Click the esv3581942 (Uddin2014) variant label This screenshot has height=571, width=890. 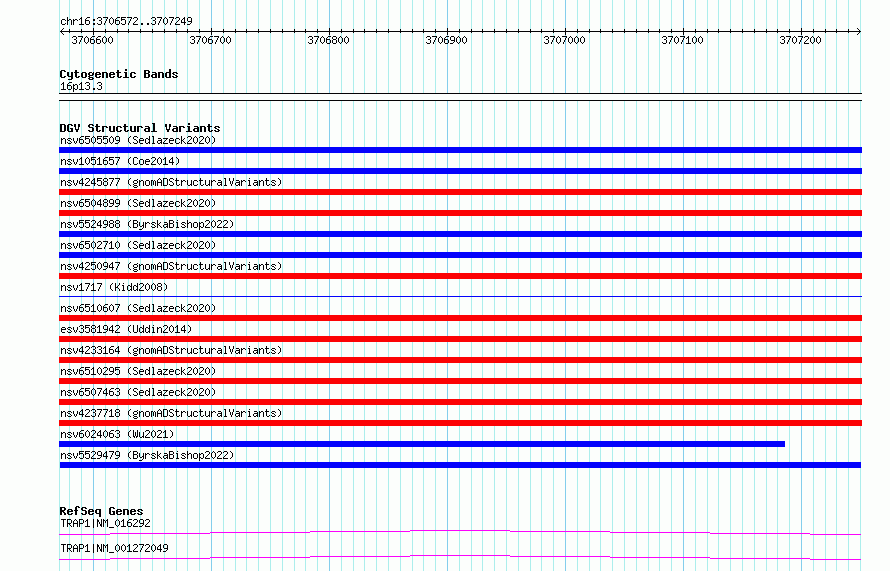pos(126,329)
